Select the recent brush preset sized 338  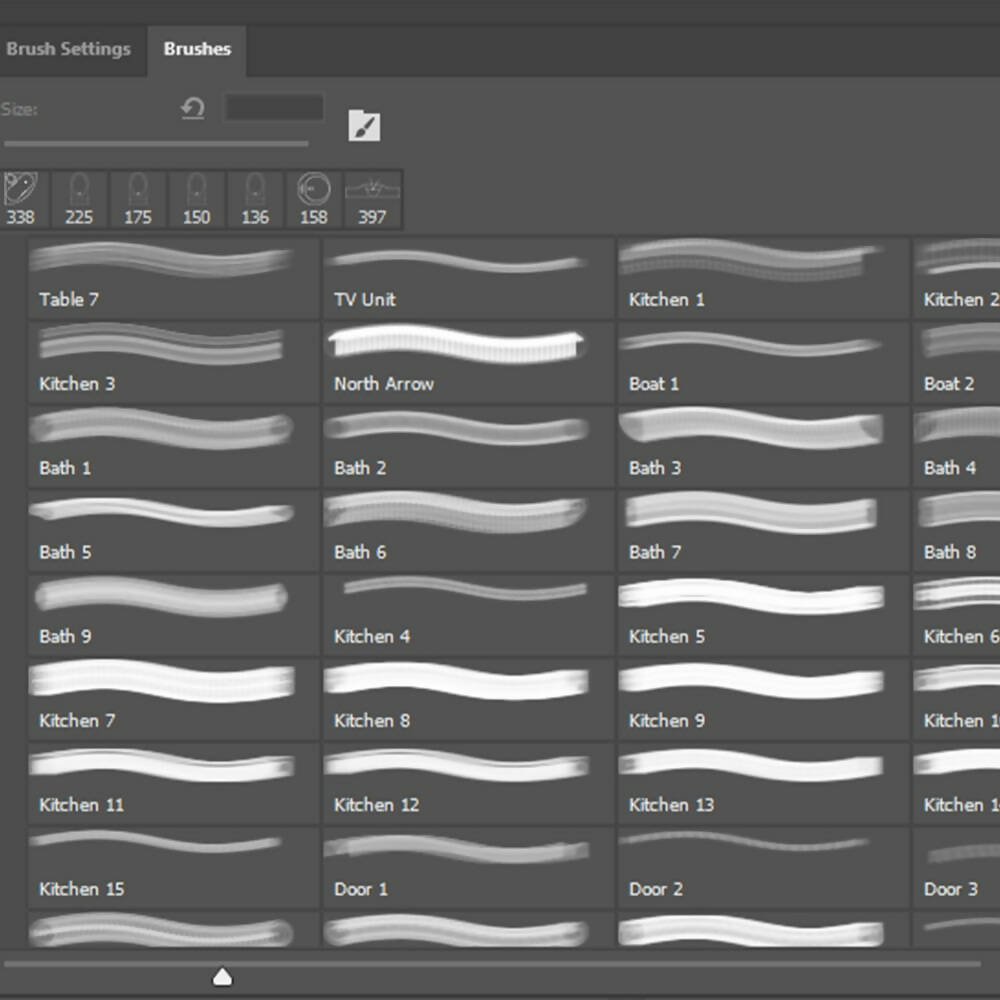(x=20, y=199)
